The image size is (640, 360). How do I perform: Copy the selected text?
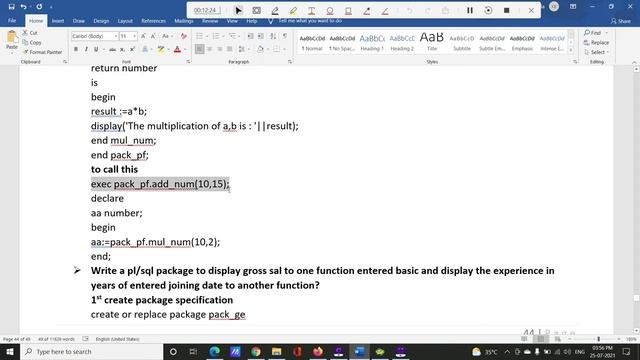pos(32,42)
